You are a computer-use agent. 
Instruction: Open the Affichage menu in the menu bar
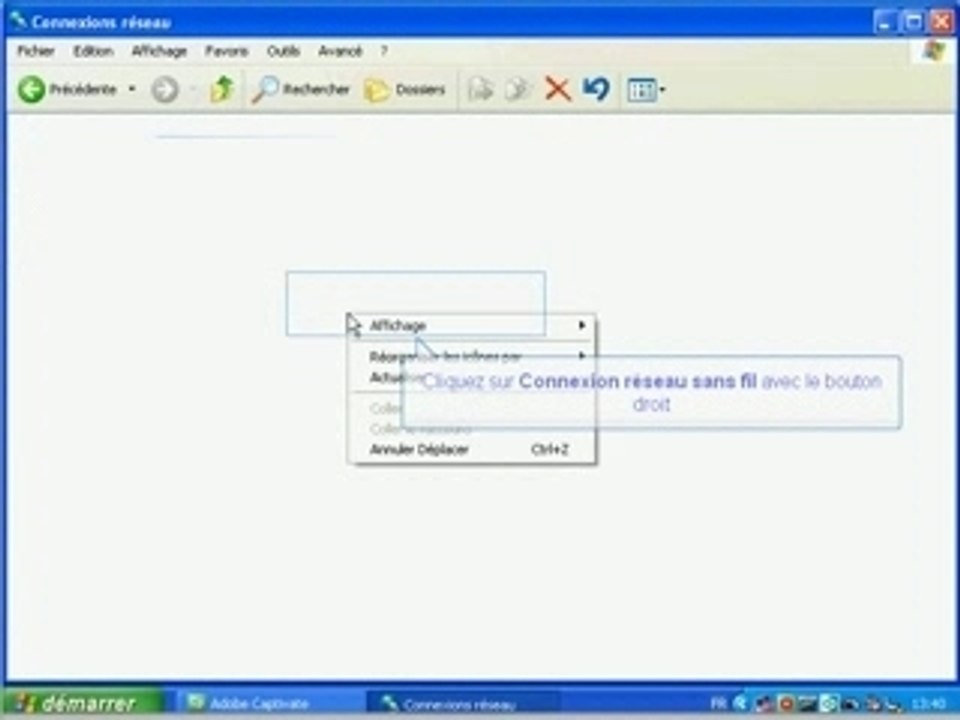coord(159,51)
